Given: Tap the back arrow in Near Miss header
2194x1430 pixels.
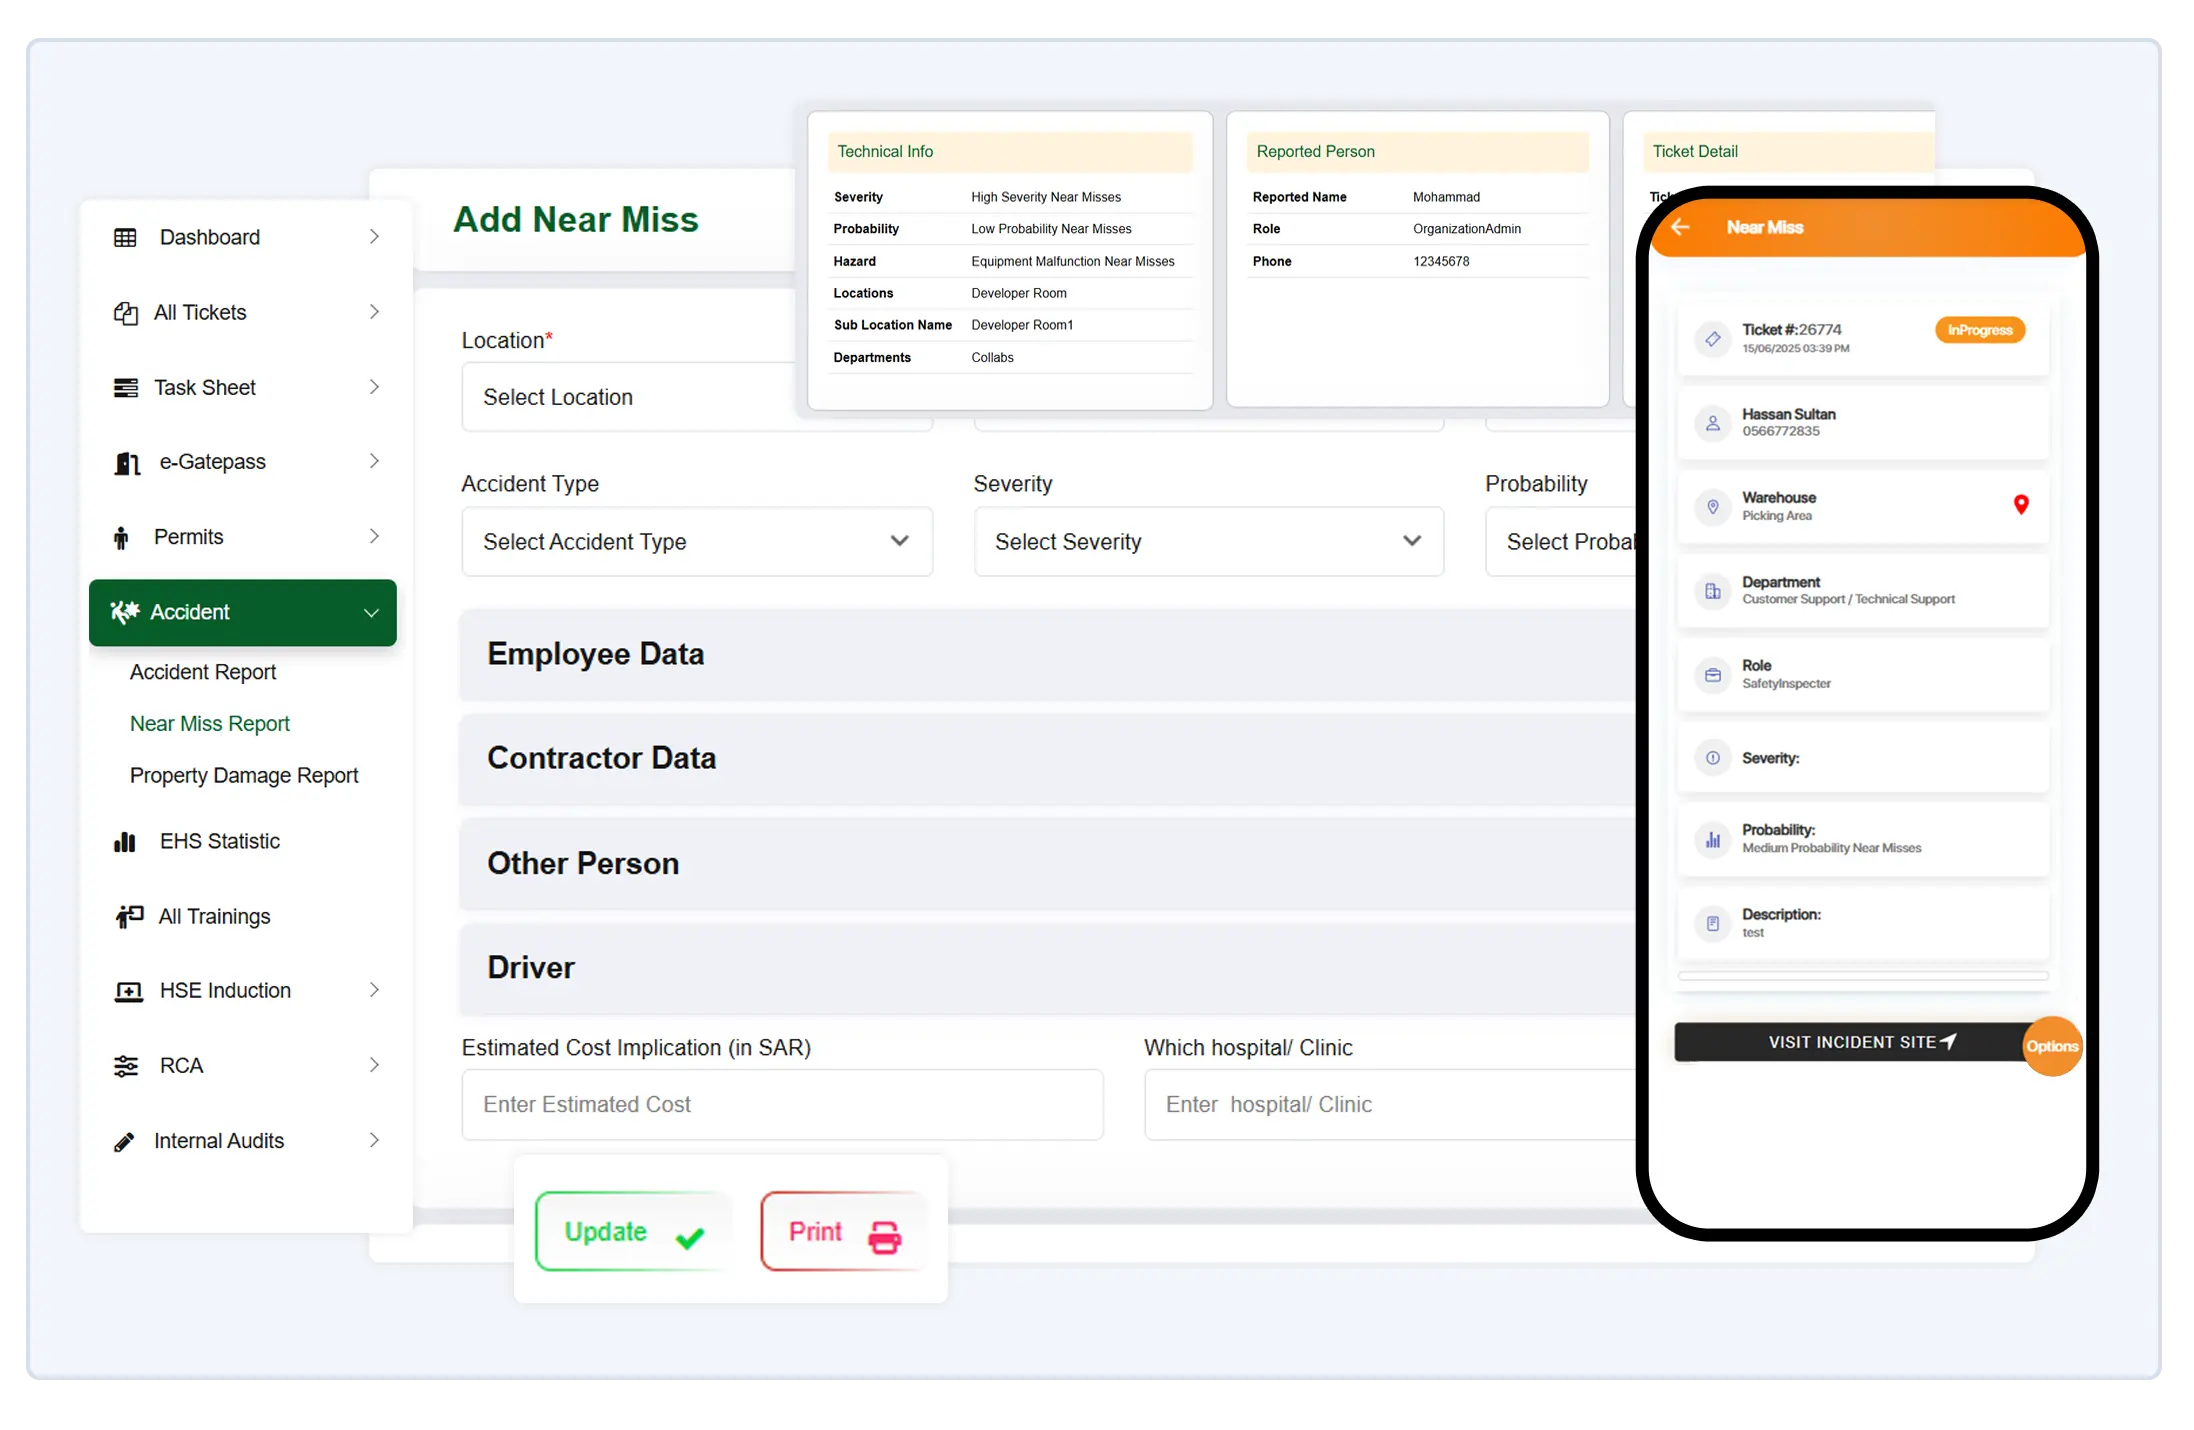Looking at the screenshot, I should pos(1680,227).
